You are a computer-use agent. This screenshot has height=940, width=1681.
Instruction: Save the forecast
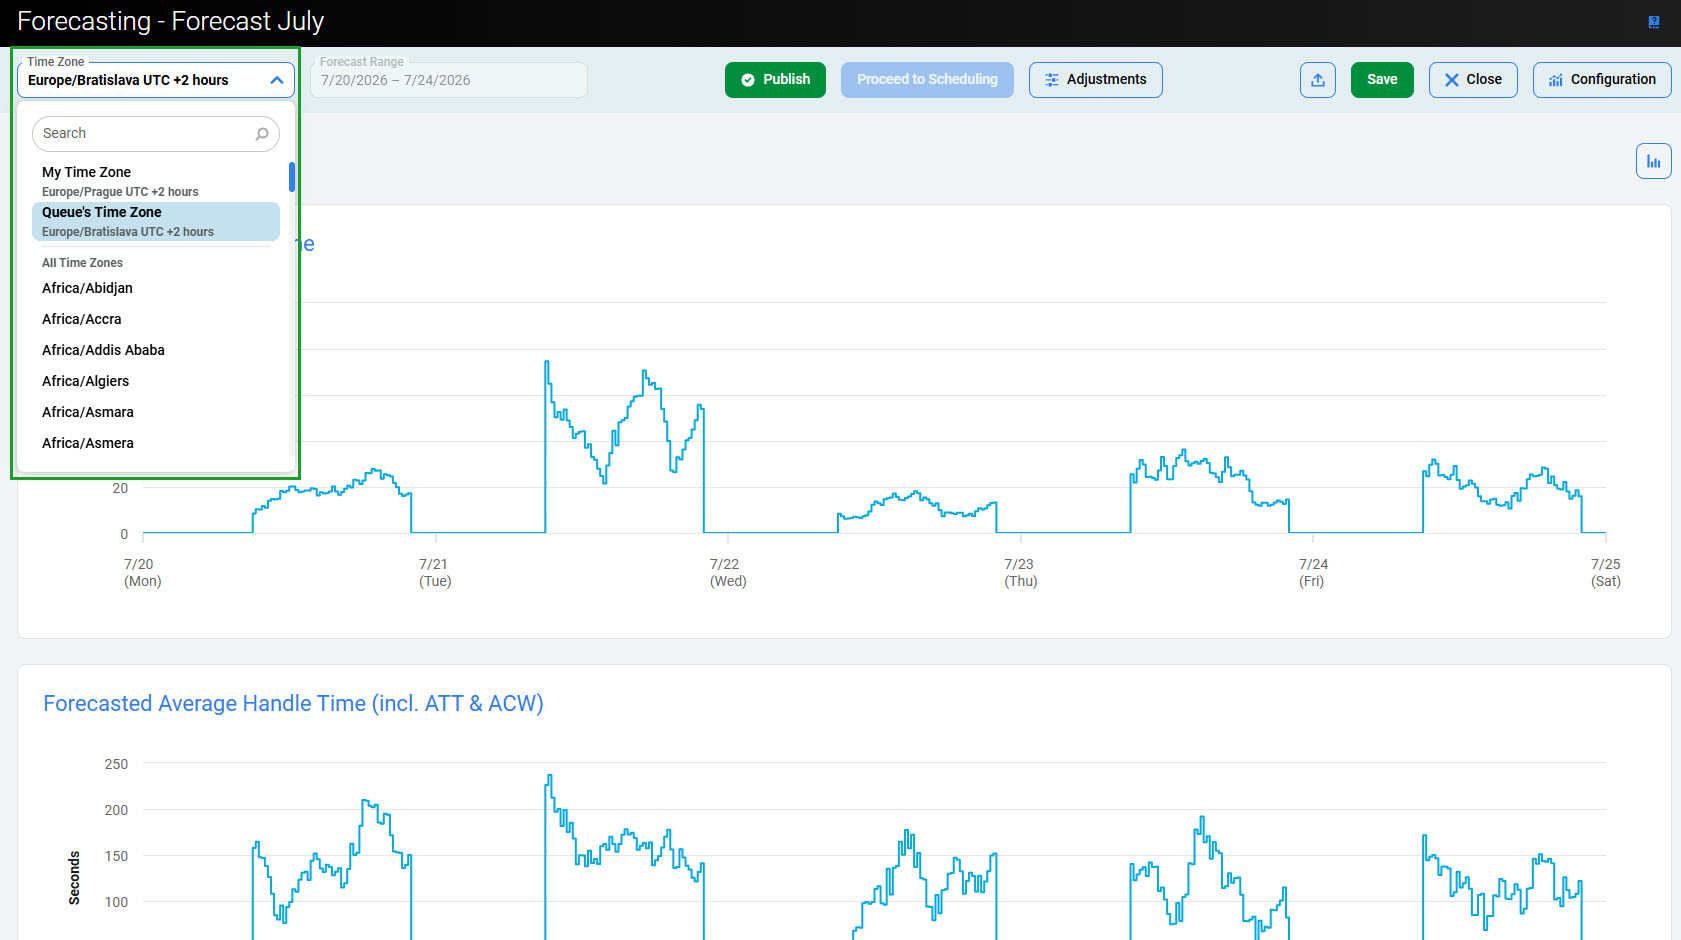(x=1382, y=80)
